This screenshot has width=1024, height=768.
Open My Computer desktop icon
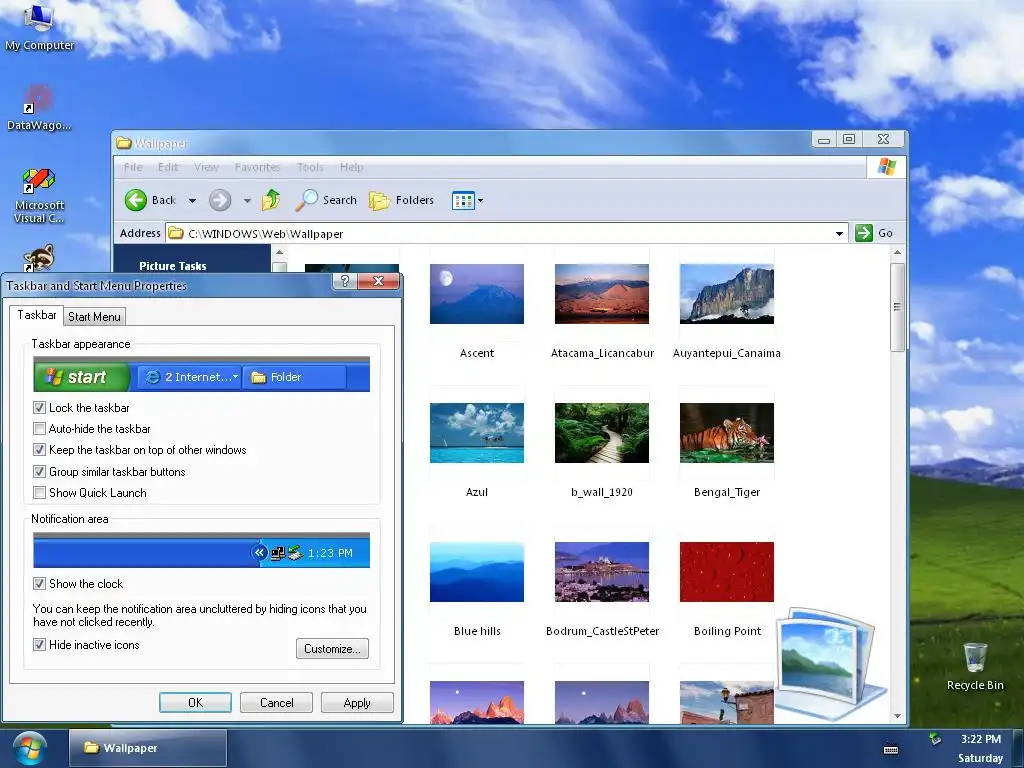point(39,26)
